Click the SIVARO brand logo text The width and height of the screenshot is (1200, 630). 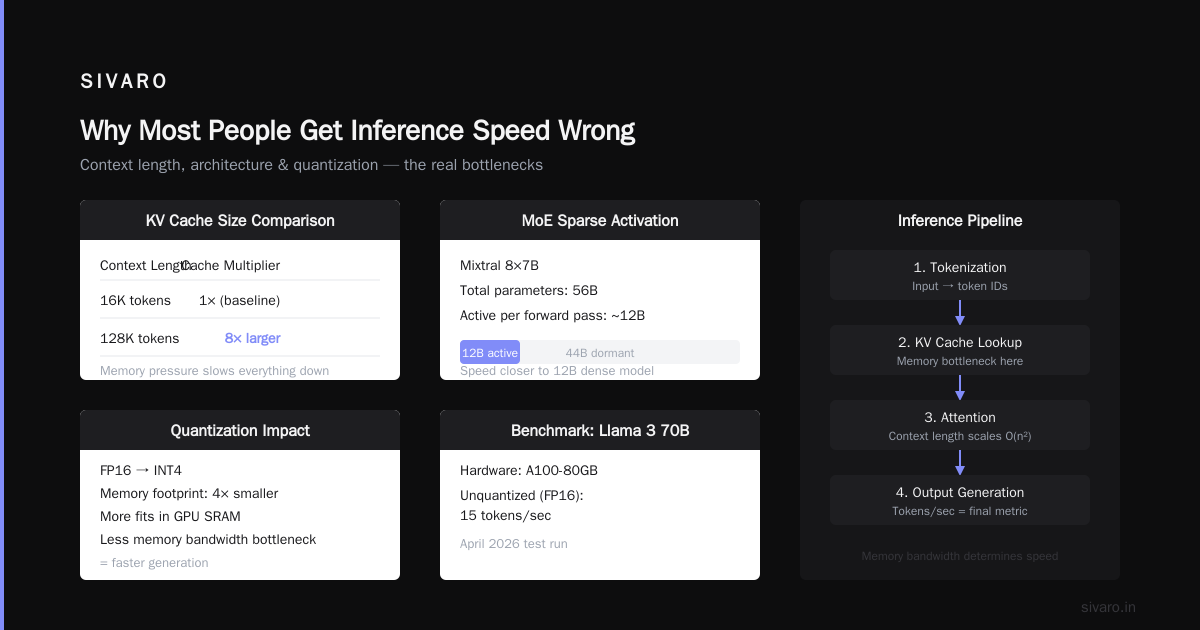point(124,82)
